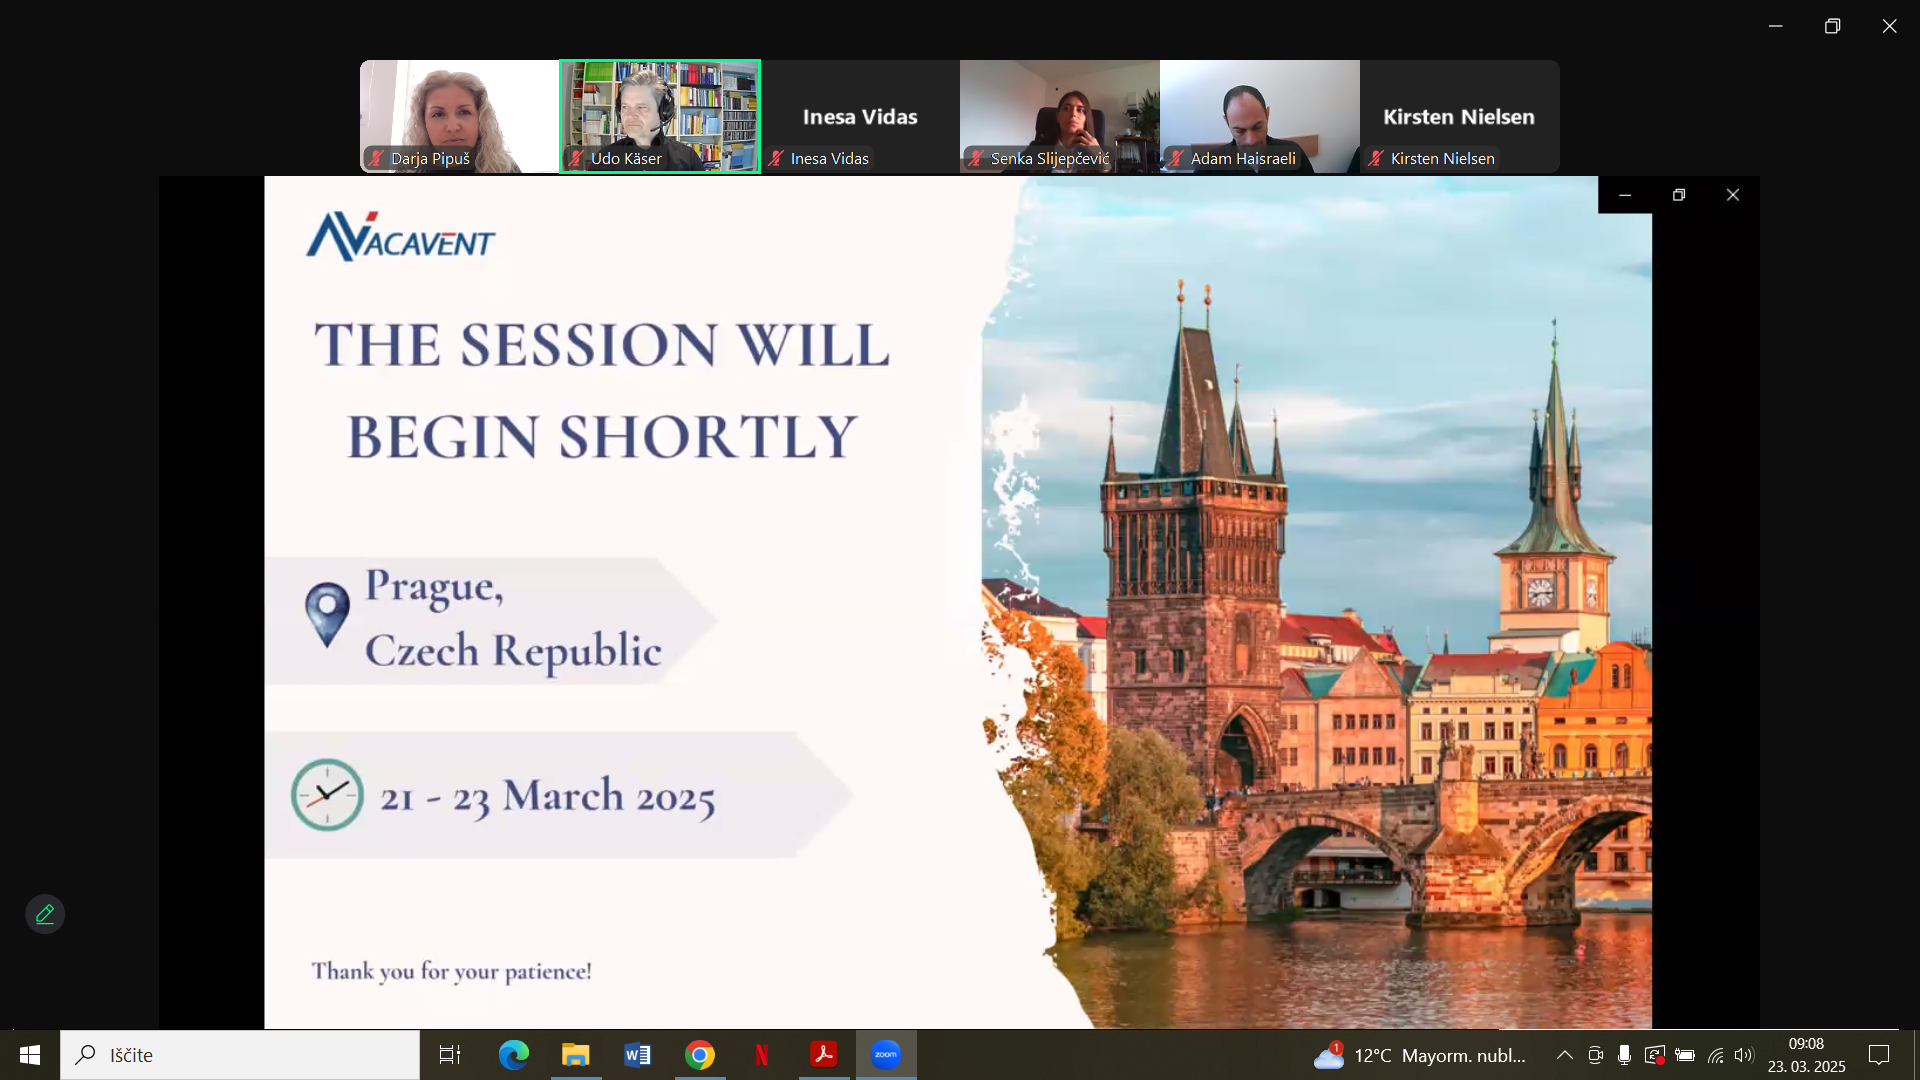Image resolution: width=1920 pixels, height=1080 pixels.
Task: Open the clock showing 09:08
Action: click(x=1806, y=1055)
